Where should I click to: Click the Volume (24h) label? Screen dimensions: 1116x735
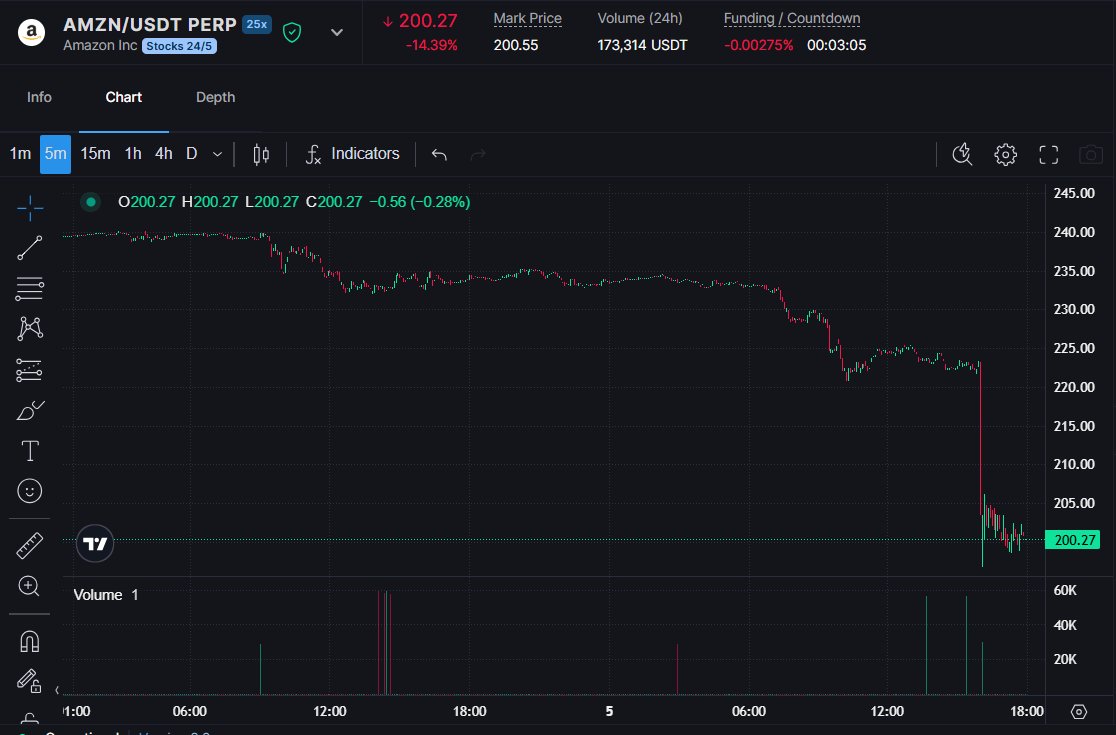640,18
